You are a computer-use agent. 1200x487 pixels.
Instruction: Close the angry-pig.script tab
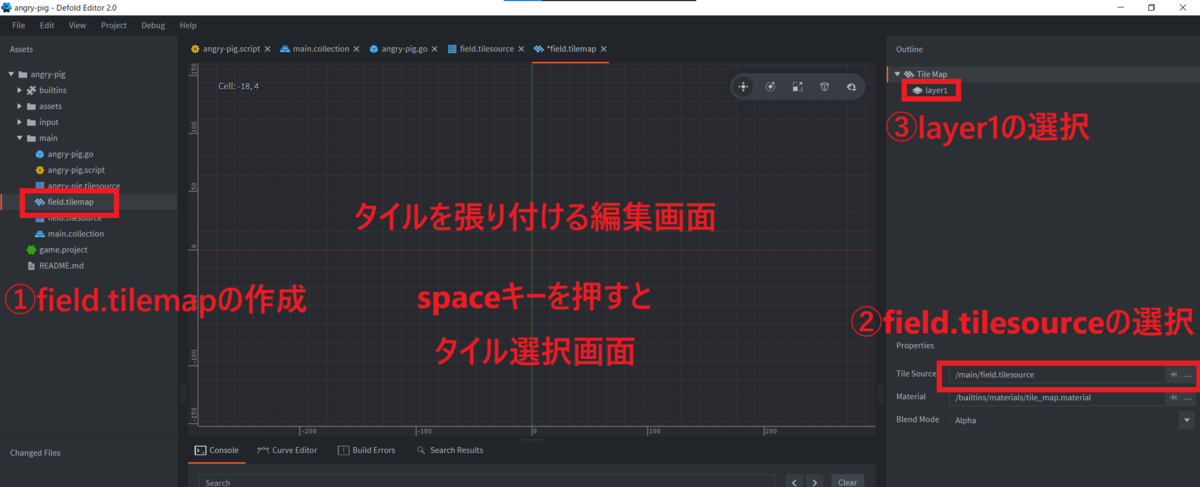(x=267, y=49)
